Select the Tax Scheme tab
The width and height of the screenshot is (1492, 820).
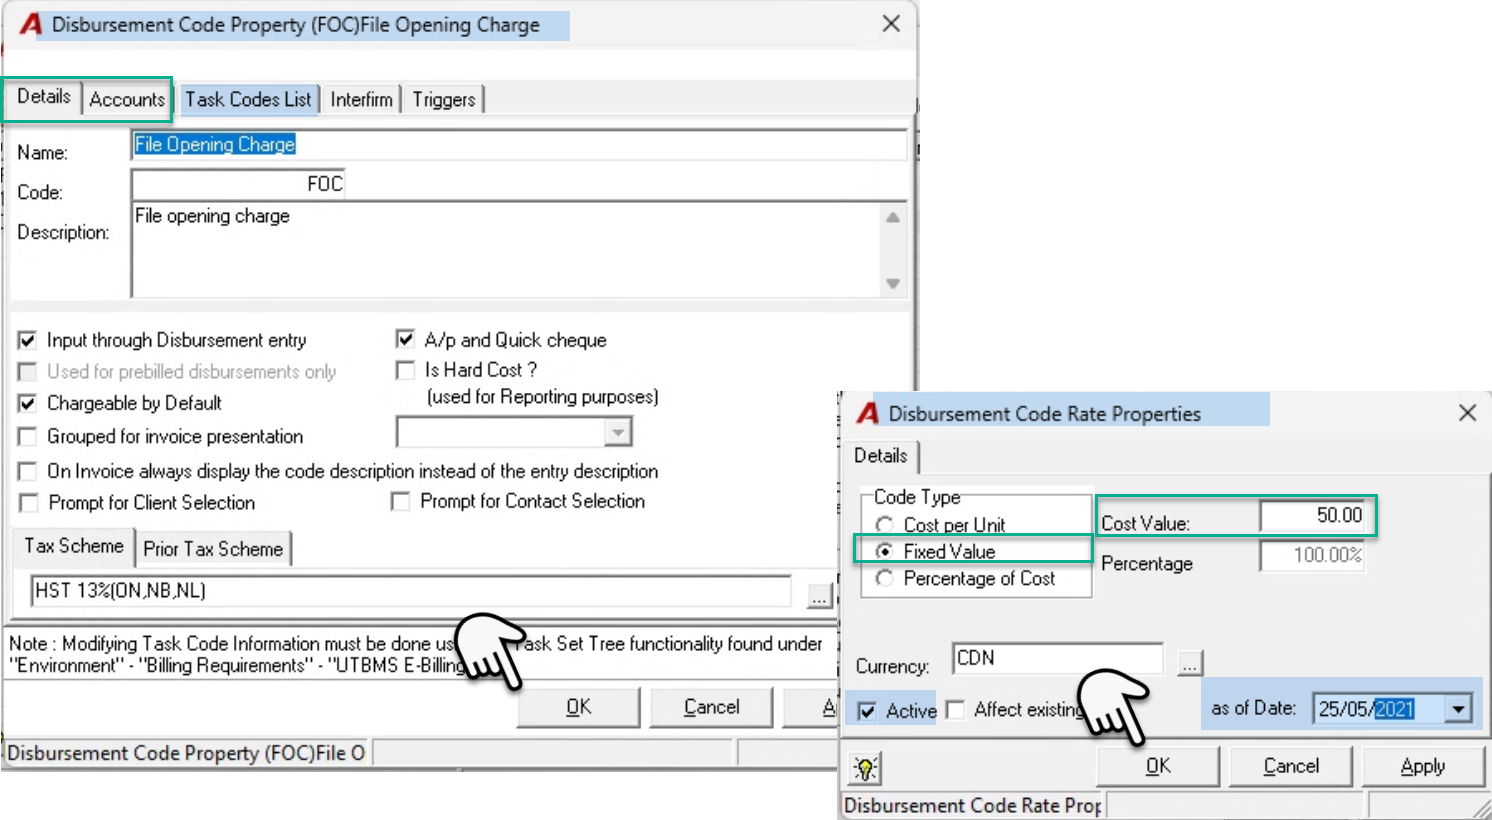(x=74, y=546)
